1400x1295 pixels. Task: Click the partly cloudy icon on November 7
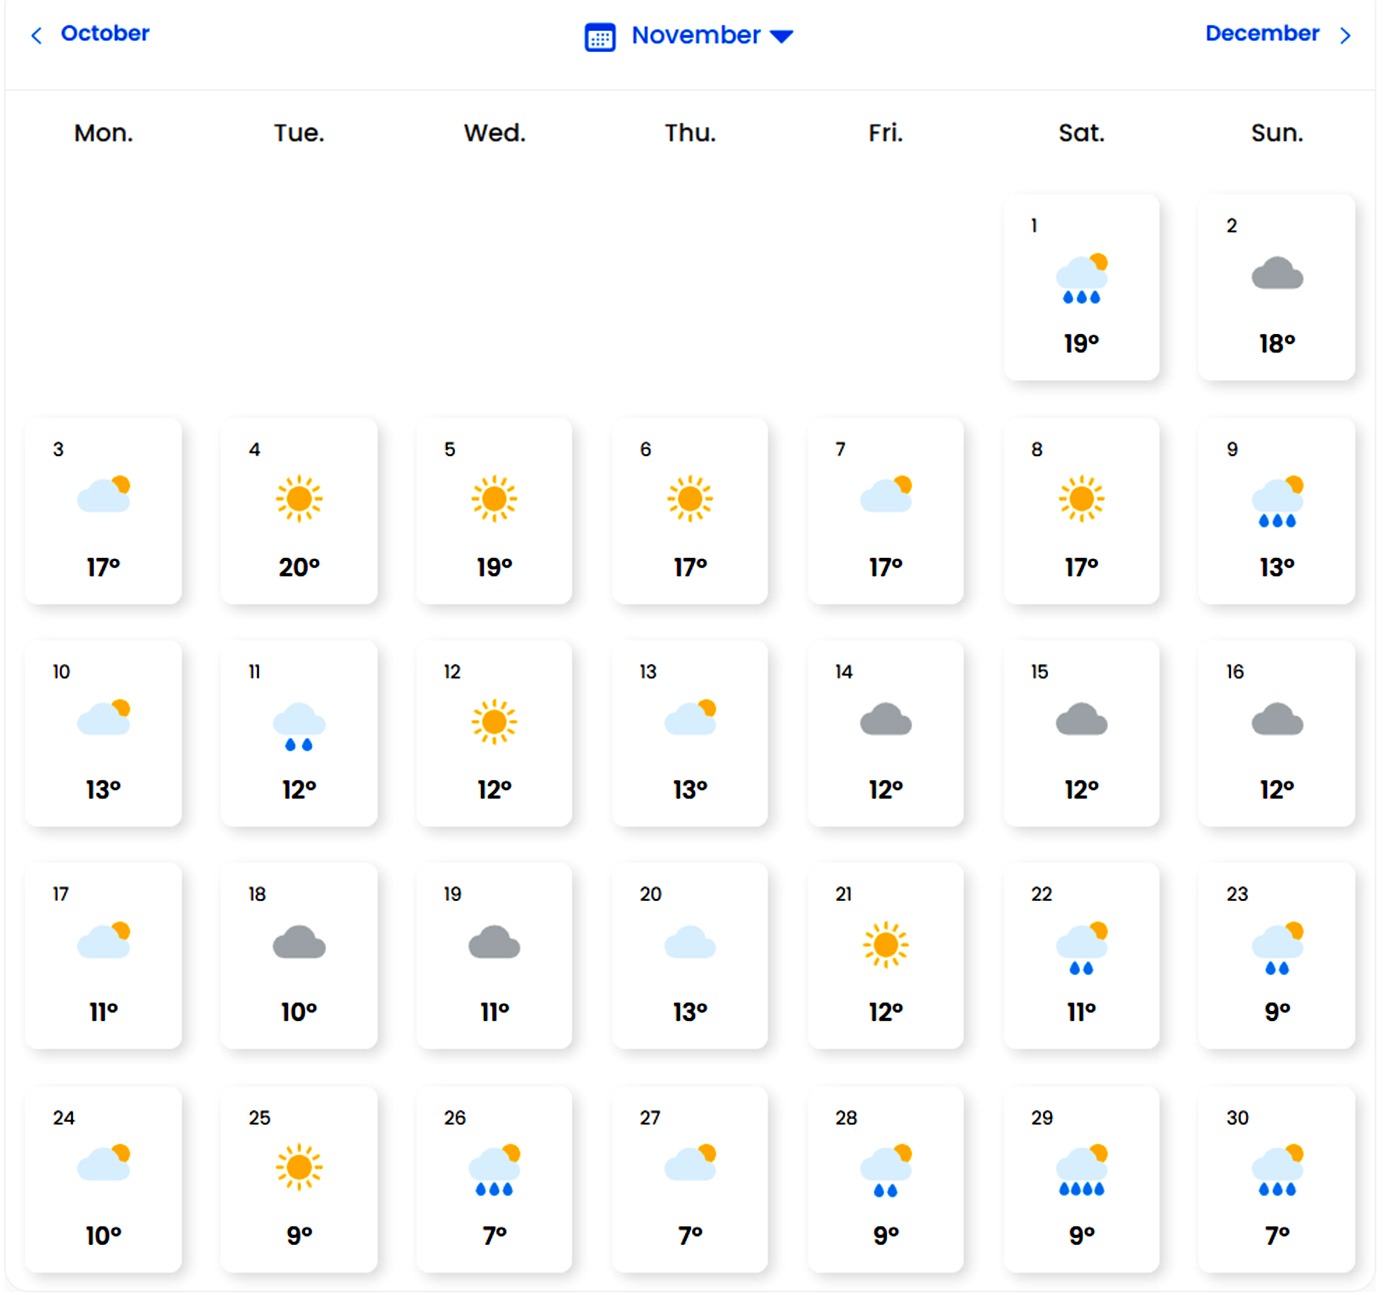tap(886, 495)
